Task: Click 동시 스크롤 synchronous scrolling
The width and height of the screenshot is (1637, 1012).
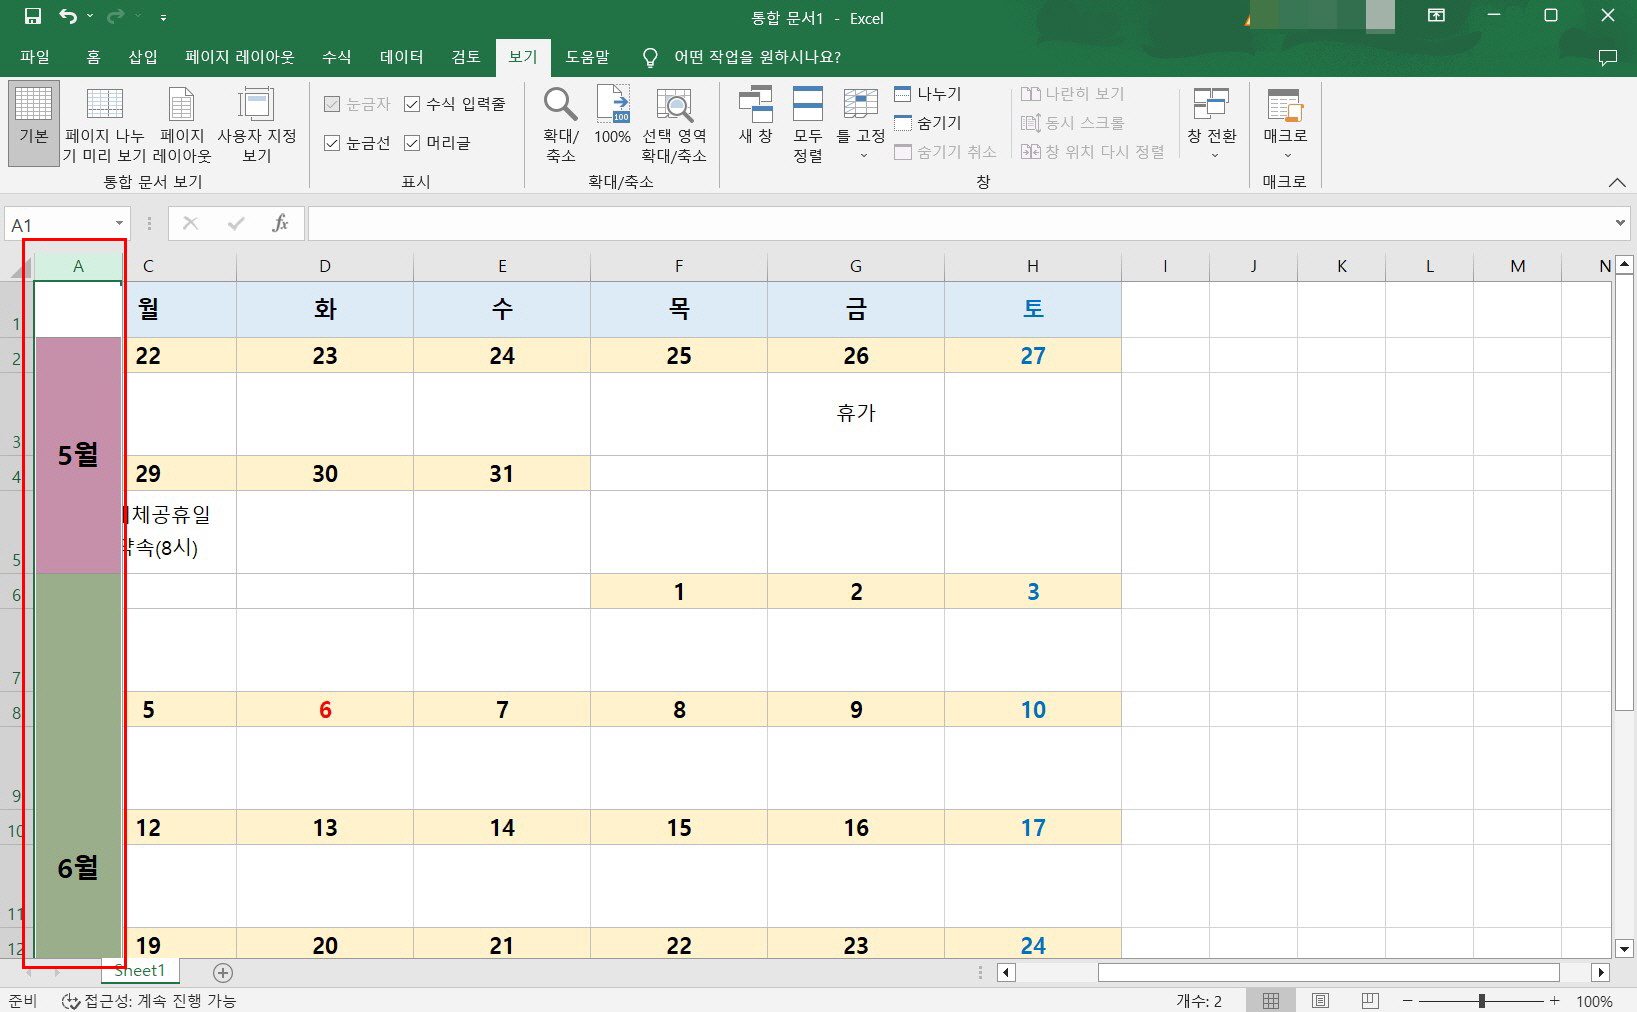Action: click(x=1073, y=123)
